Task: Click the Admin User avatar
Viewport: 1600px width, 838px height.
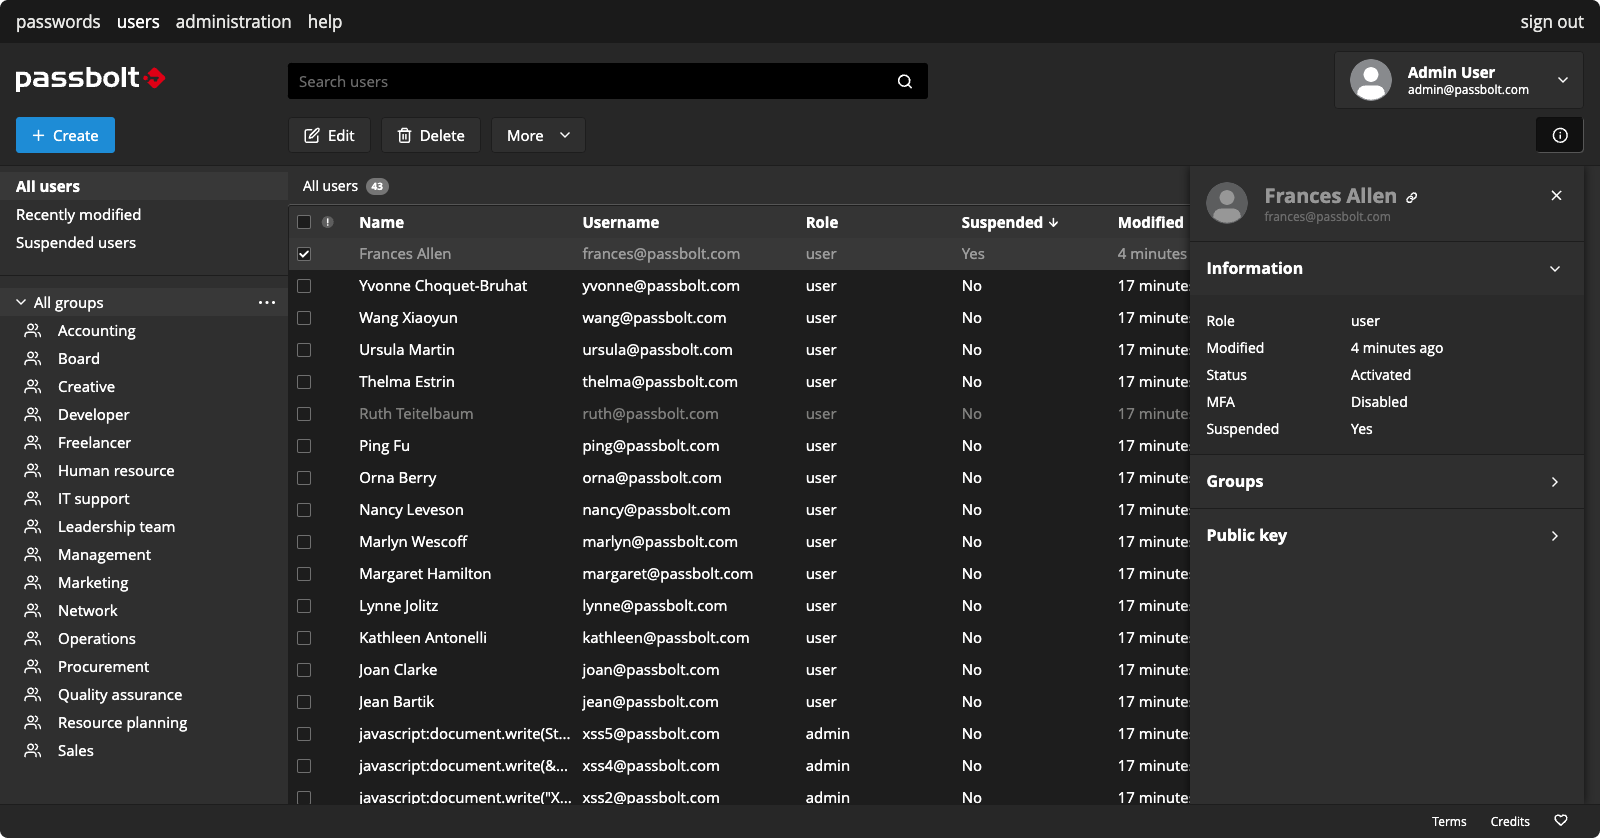Action: [1371, 80]
